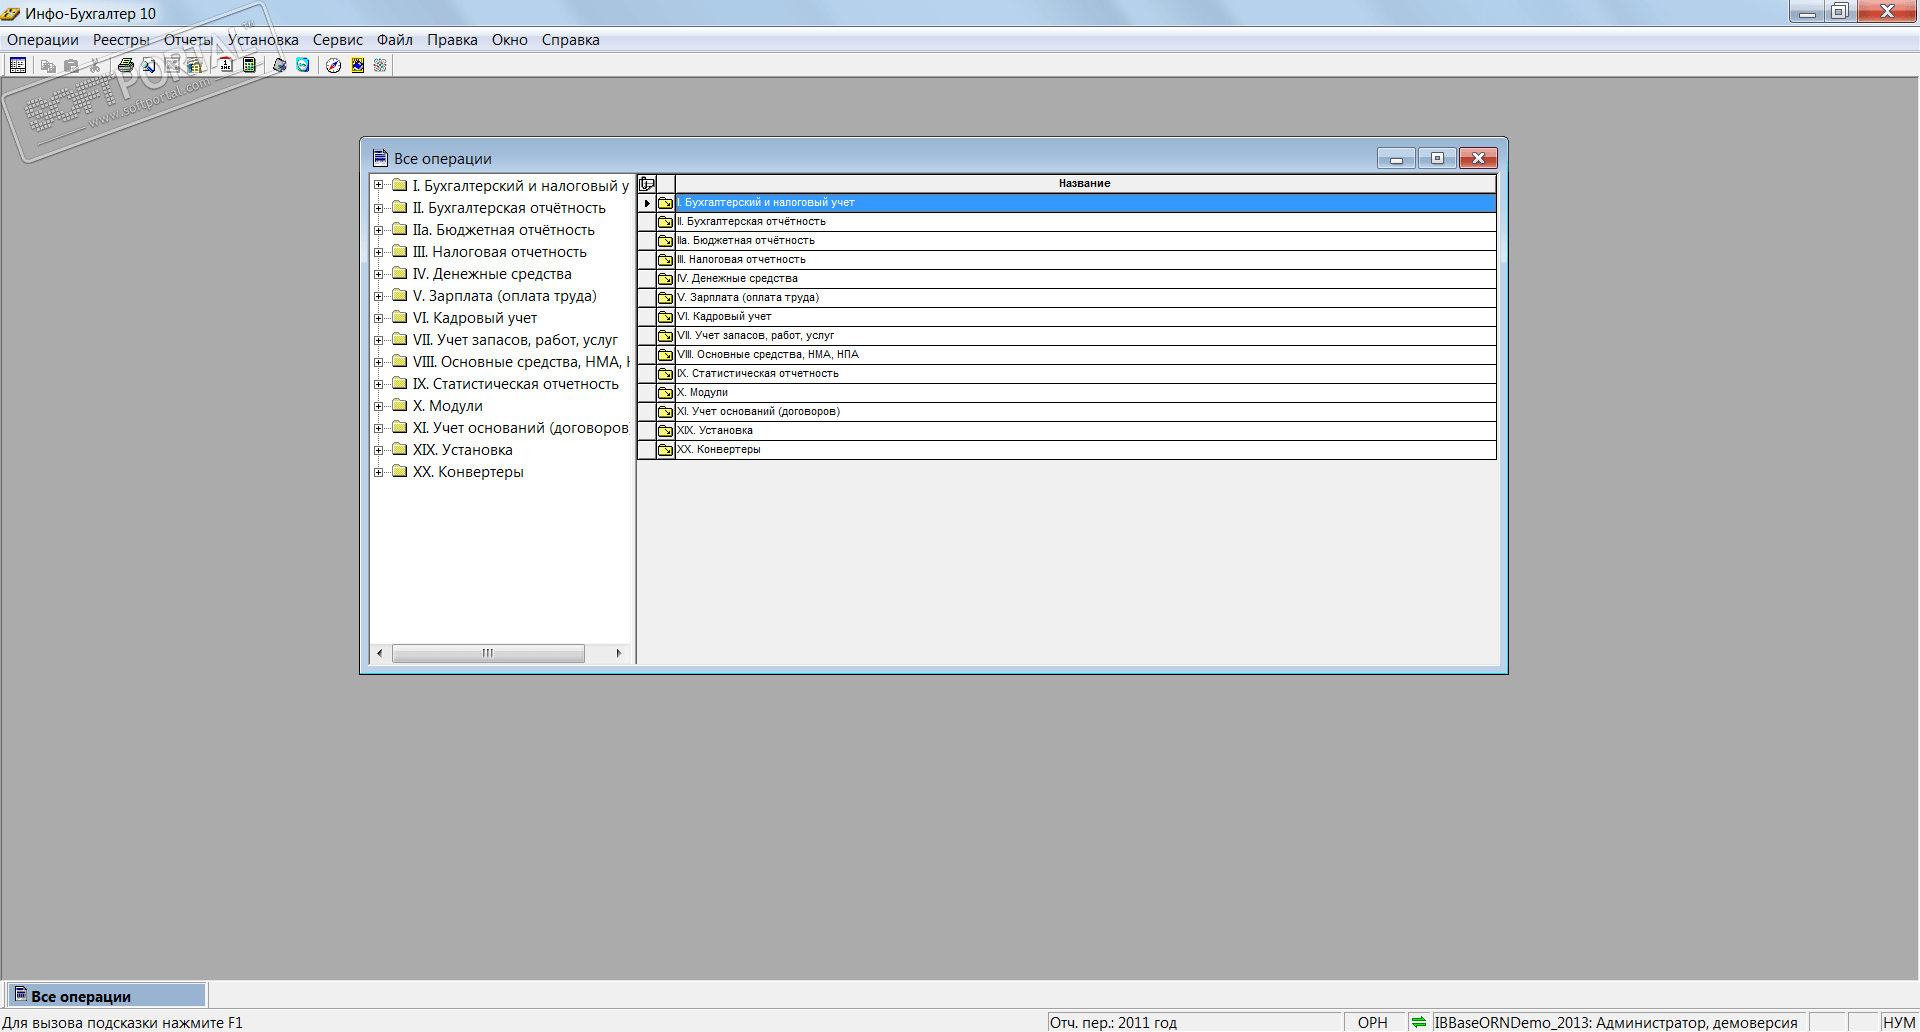This screenshot has width=1920, height=1032.
Task: Click the dotted pattern toolbar icon
Action: click(380, 65)
